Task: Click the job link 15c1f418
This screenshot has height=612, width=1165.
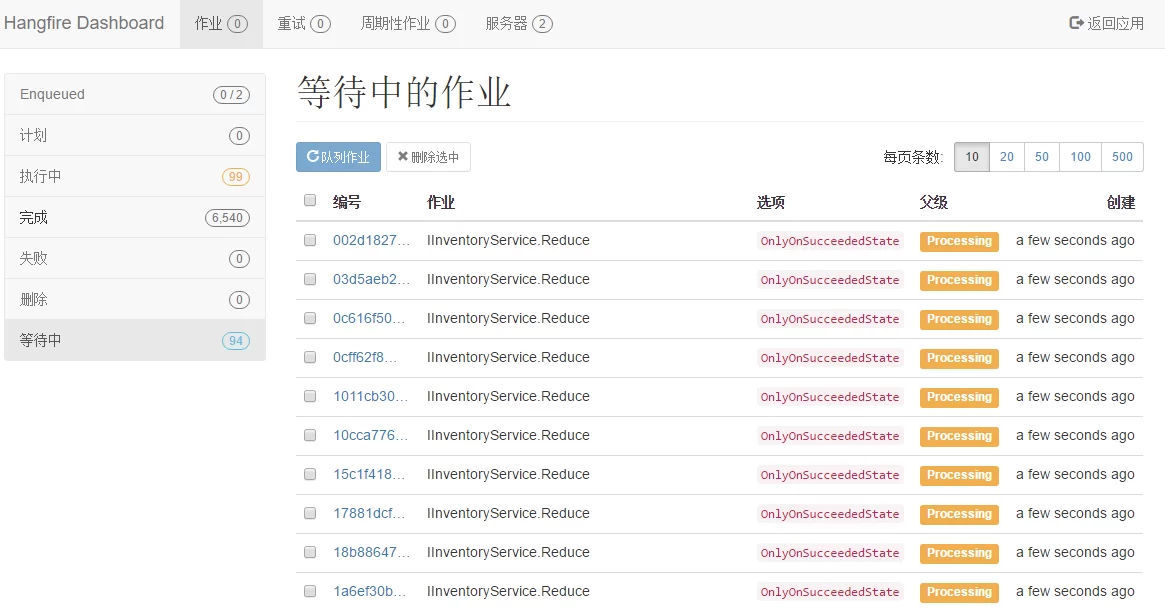Action: (x=367, y=474)
